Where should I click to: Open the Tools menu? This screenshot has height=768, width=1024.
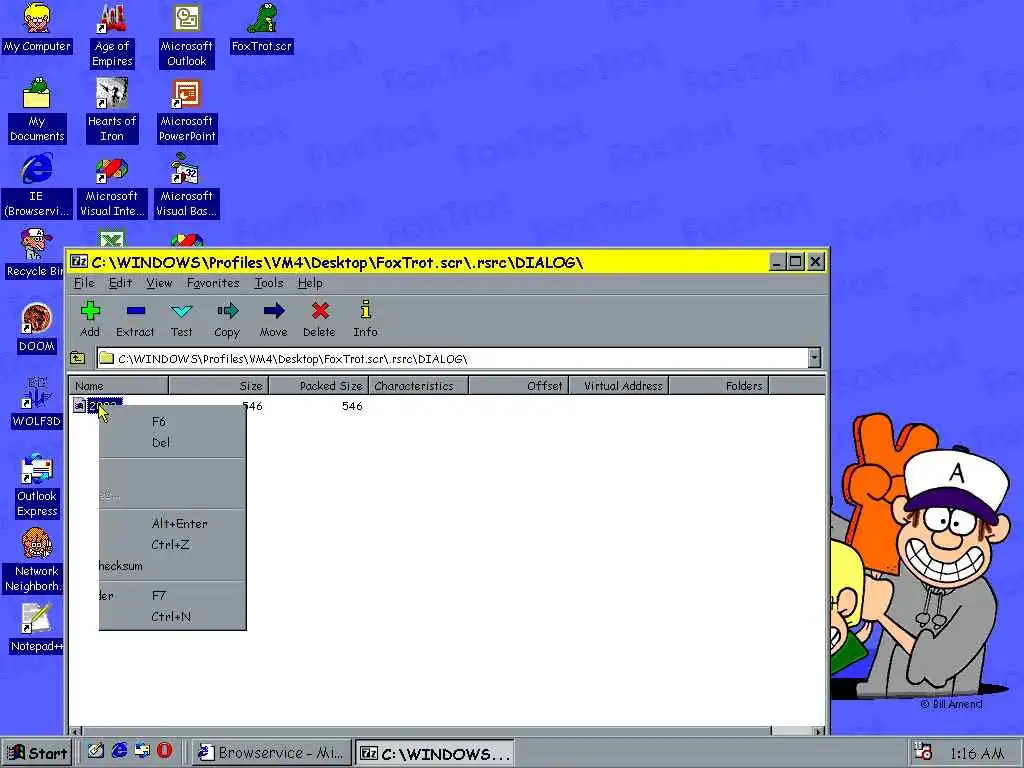pos(268,283)
